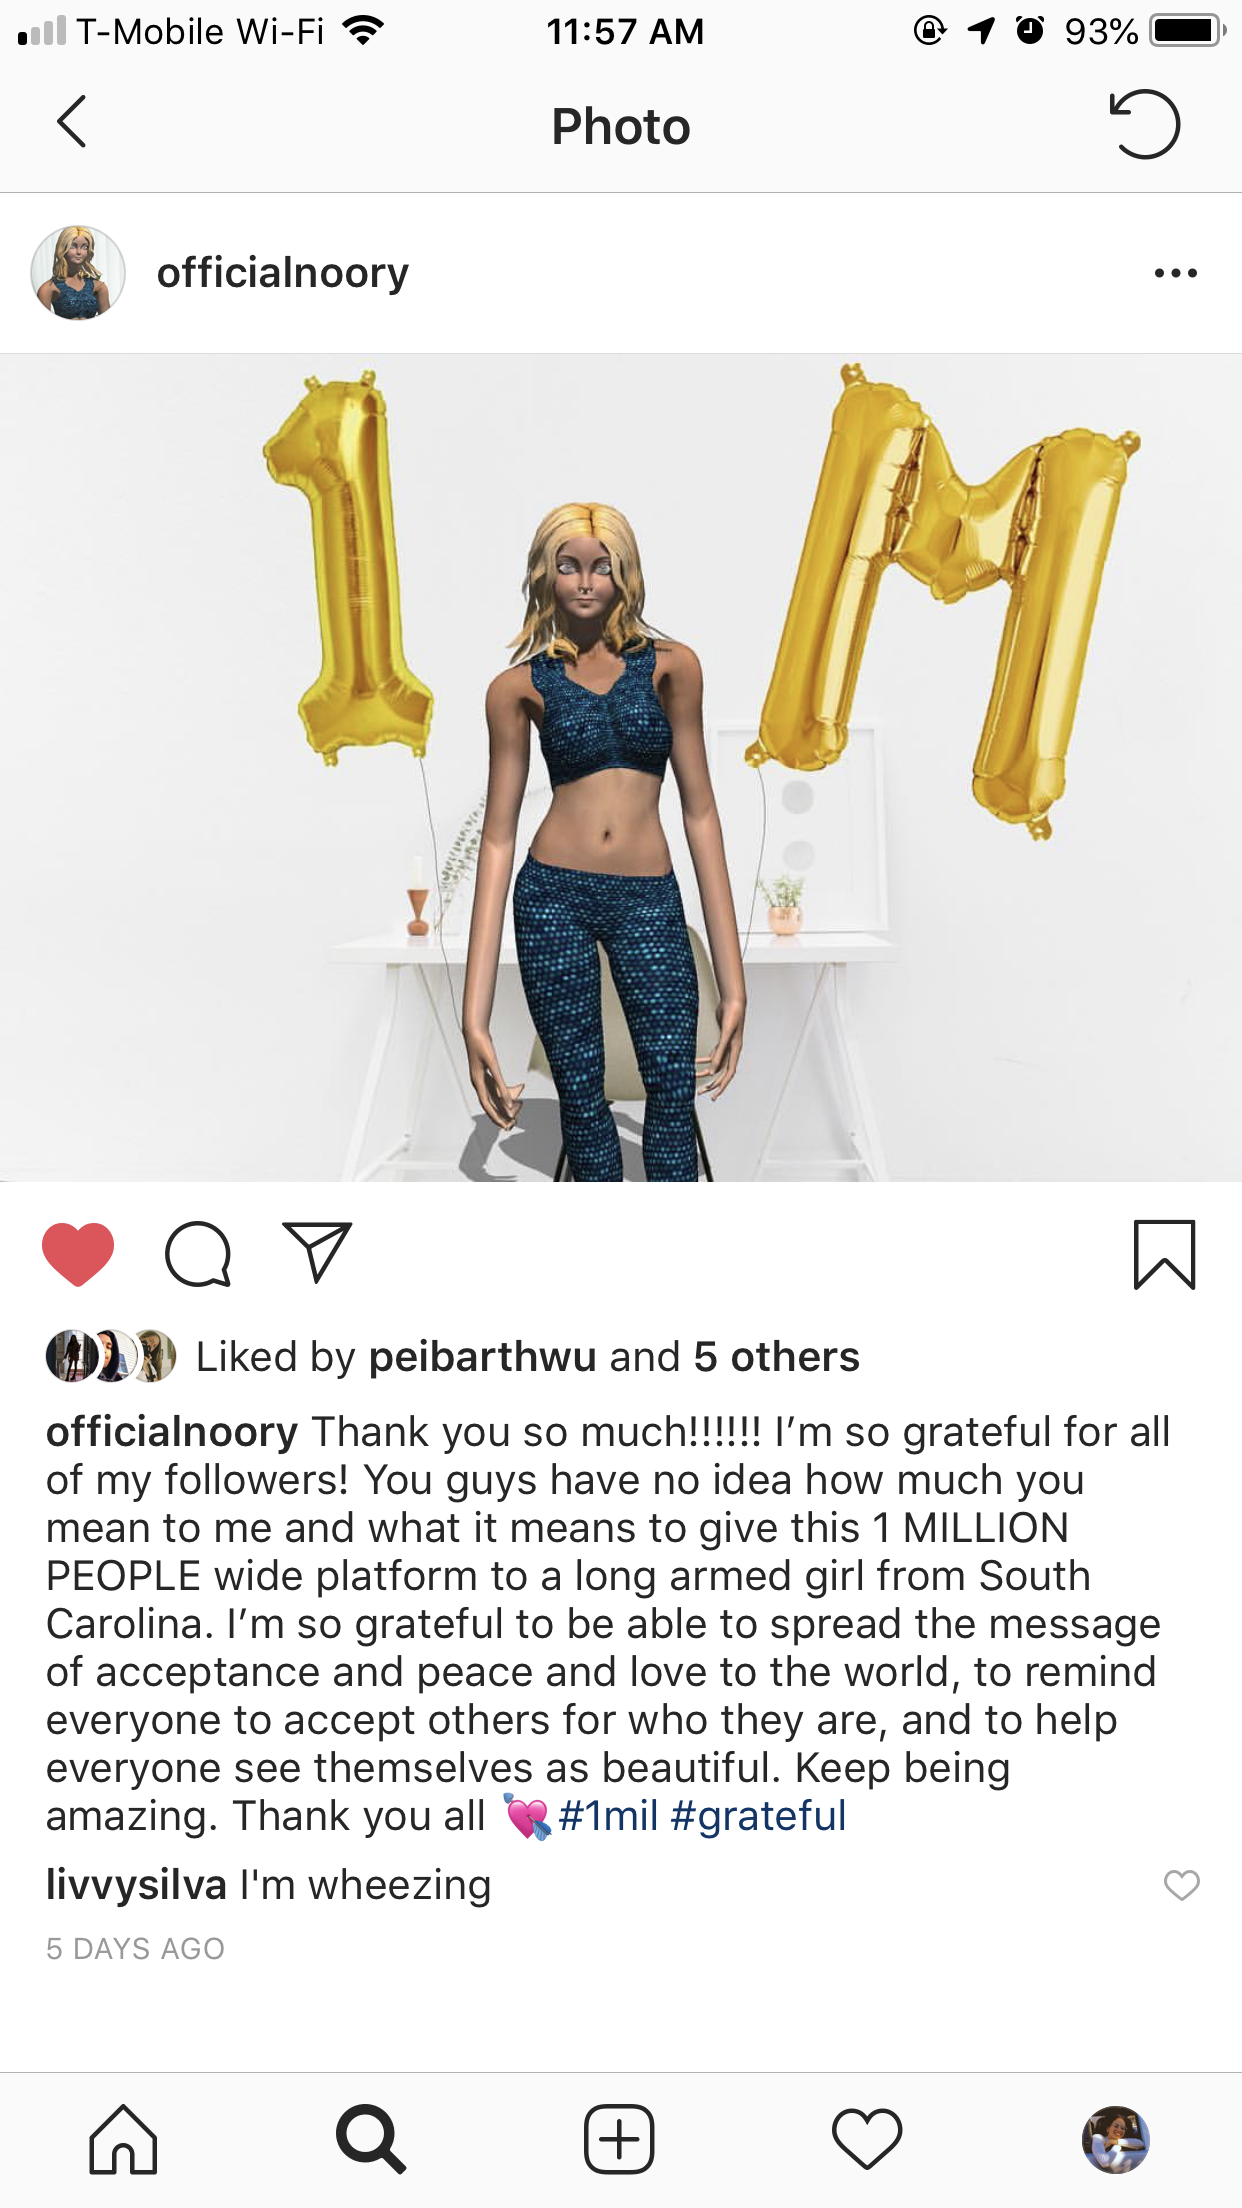Viewport: 1242px width, 2208px height.
Task: View likes via '5 others' link
Action: [x=777, y=1357]
